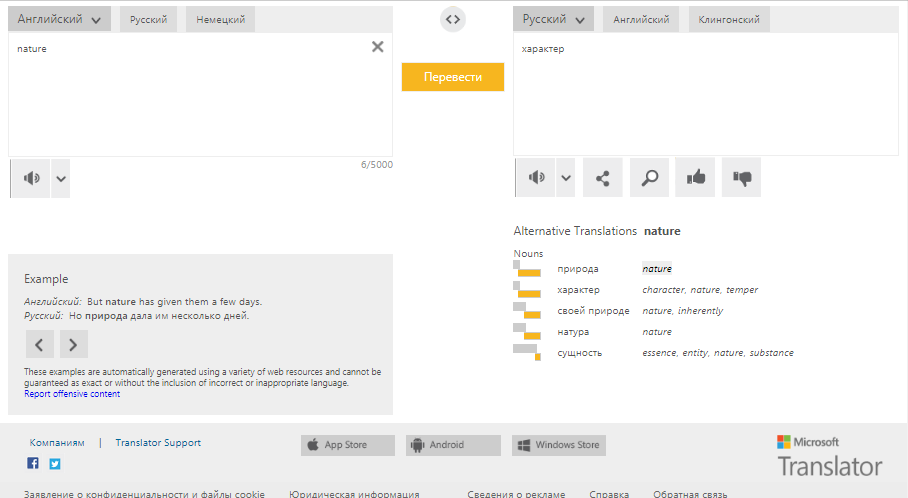Click the confidence bar beside сущность
This screenshot has height=498, width=908.
click(x=527, y=353)
